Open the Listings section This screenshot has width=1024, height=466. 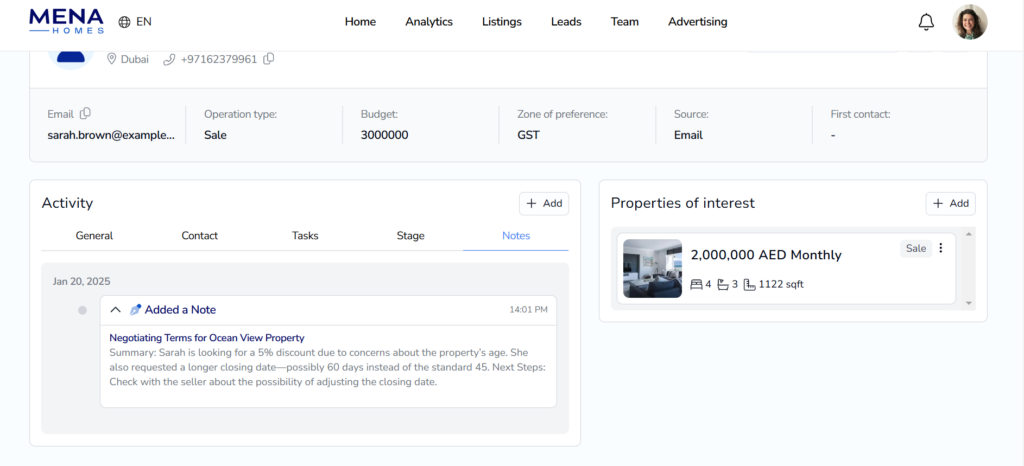[502, 22]
